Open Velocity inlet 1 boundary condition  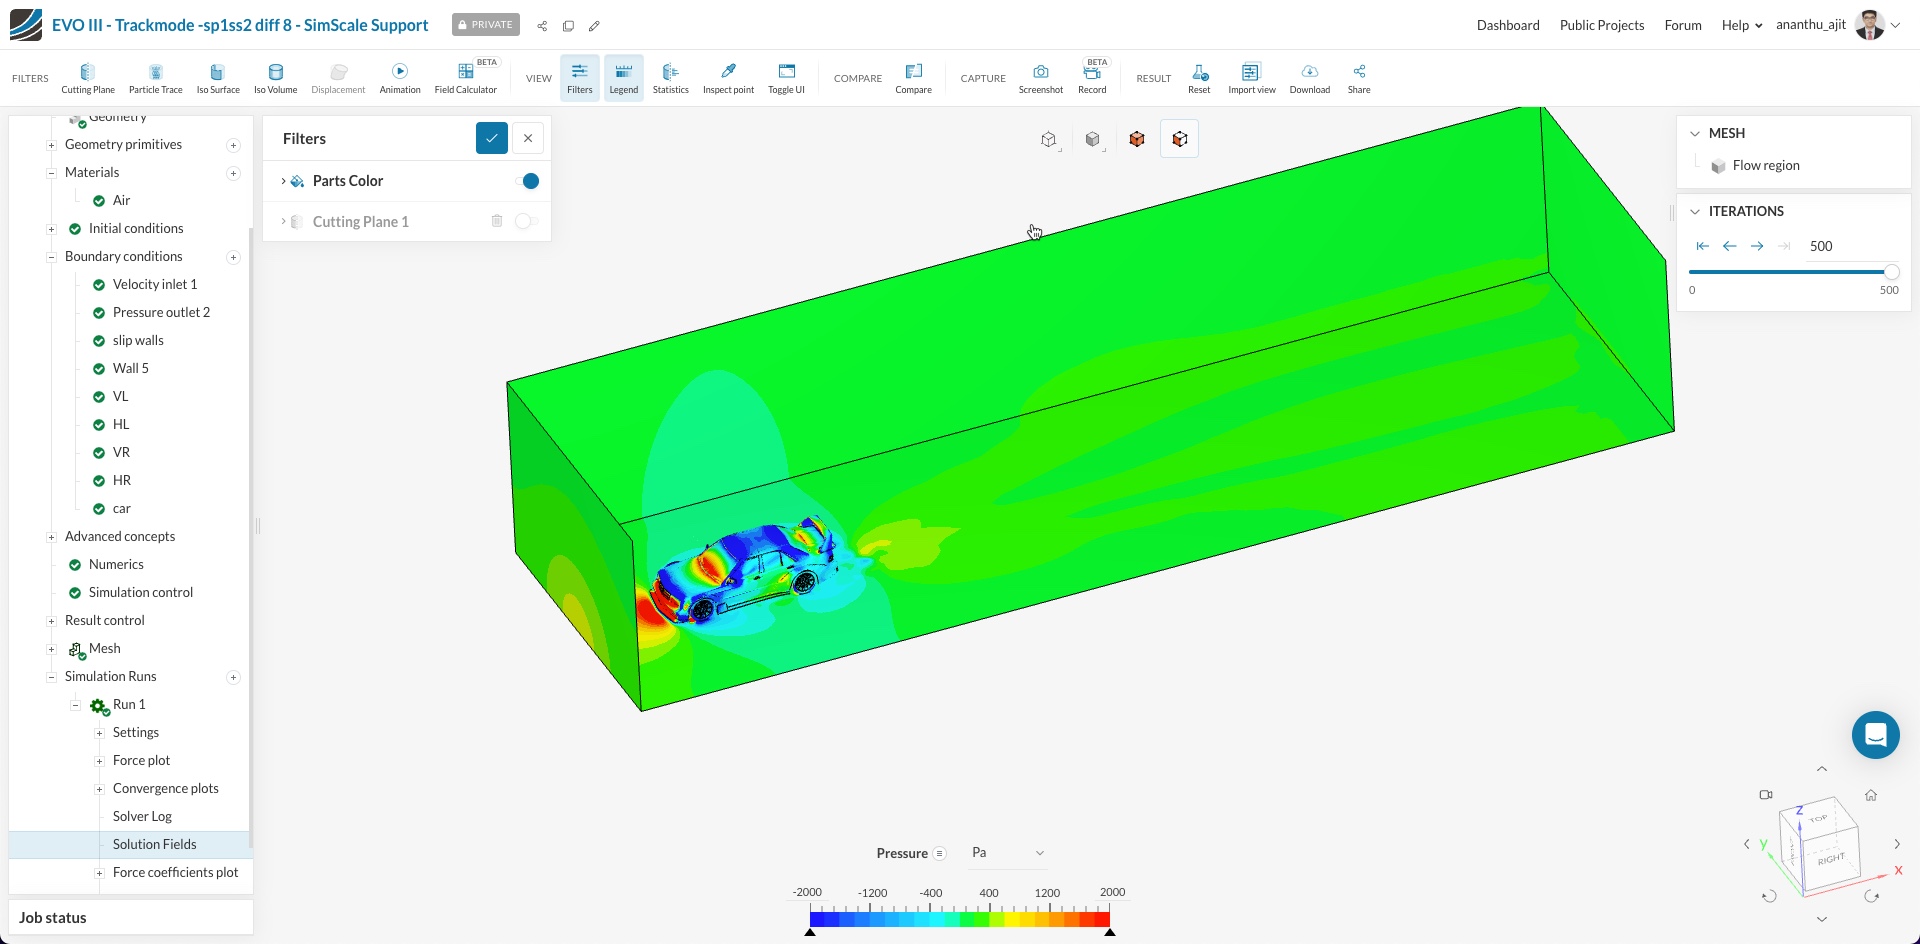tap(155, 284)
